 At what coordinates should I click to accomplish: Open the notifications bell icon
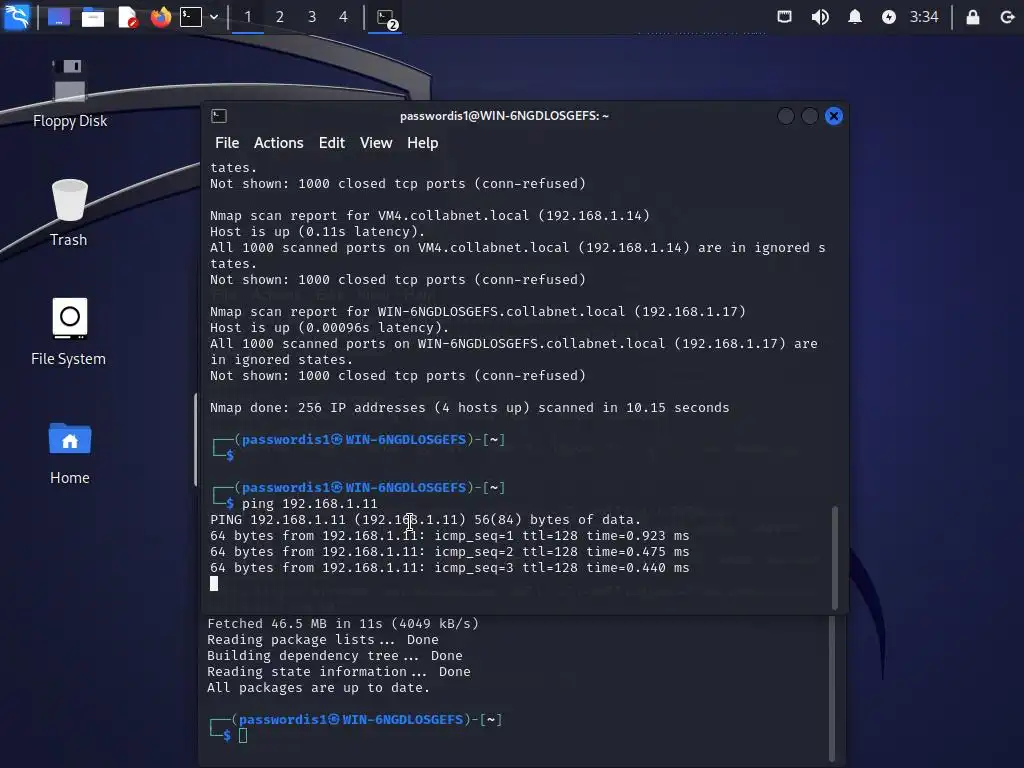[x=854, y=17]
